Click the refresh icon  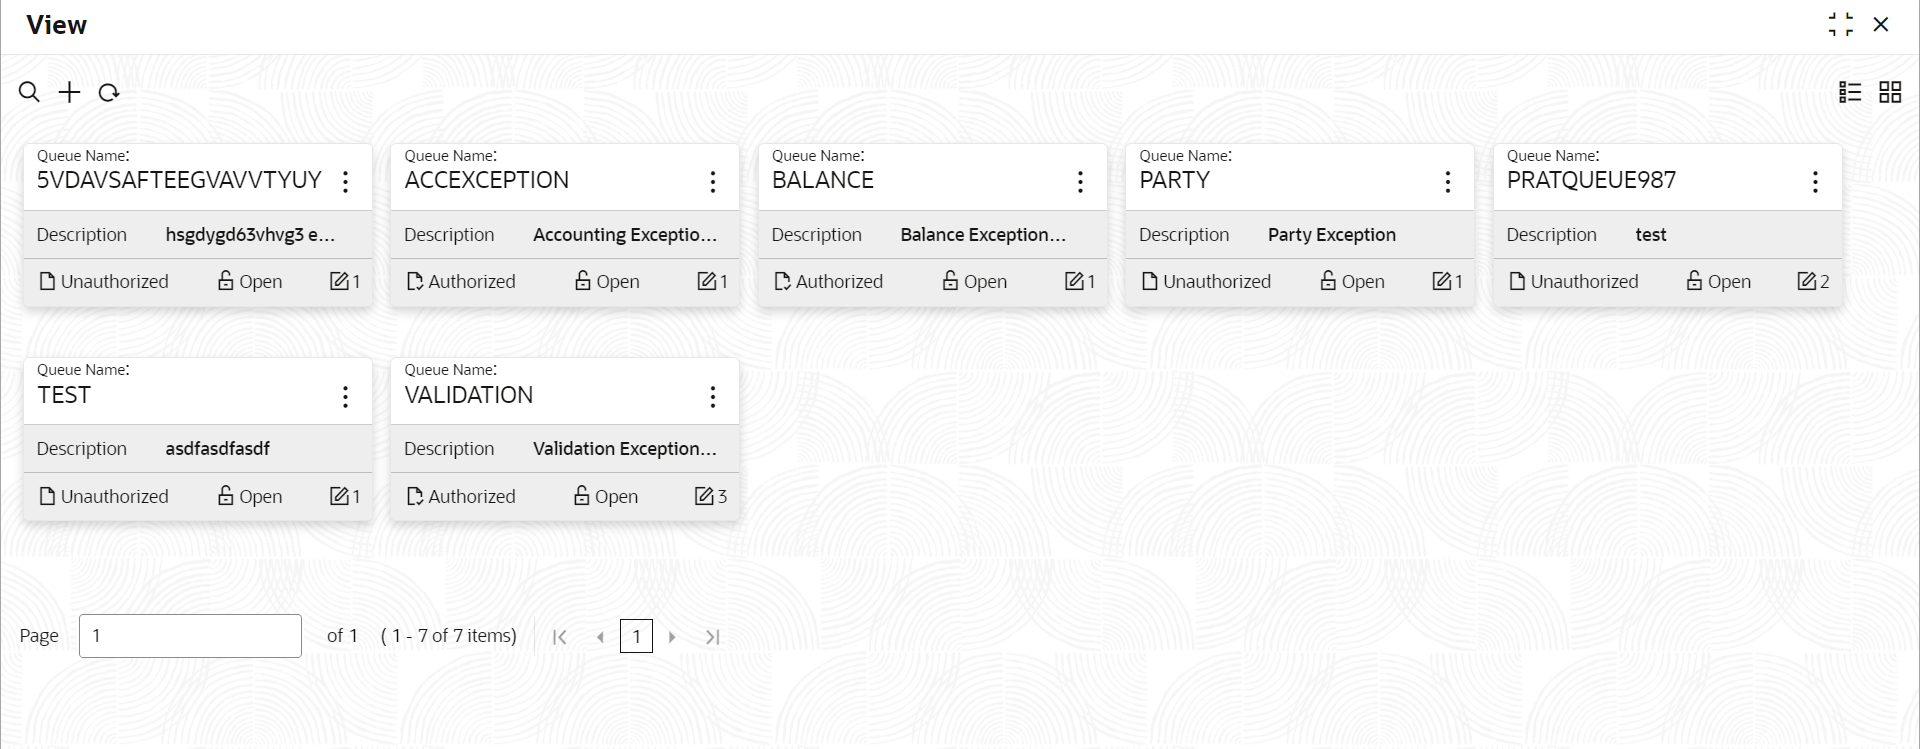point(109,93)
